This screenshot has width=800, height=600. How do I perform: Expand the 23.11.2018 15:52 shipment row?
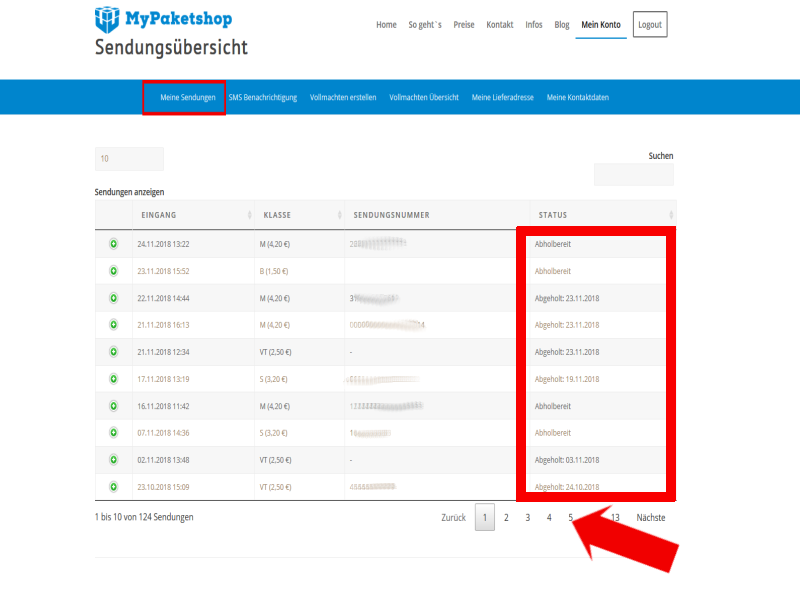pos(113,271)
